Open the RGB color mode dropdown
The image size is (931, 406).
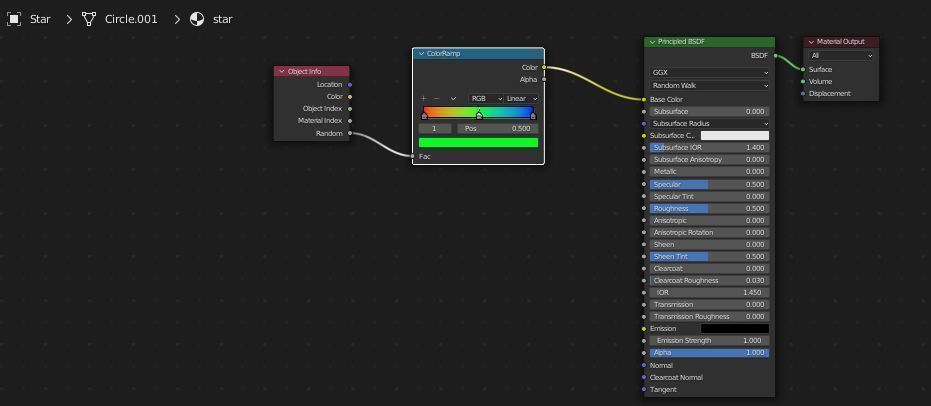click(486, 99)
